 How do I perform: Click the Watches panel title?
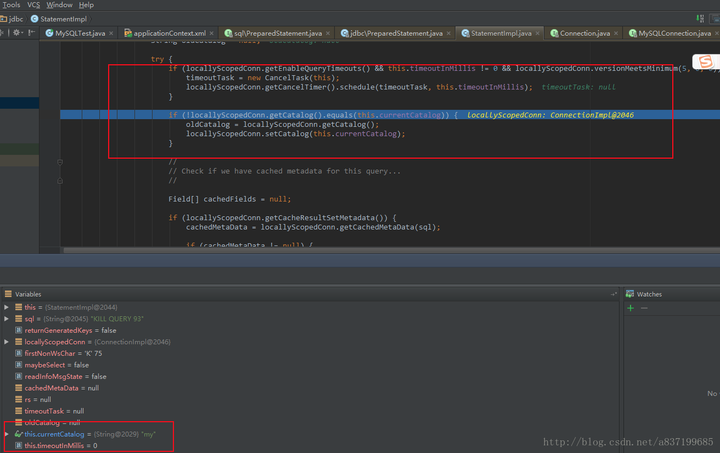[x=649, y=294]
